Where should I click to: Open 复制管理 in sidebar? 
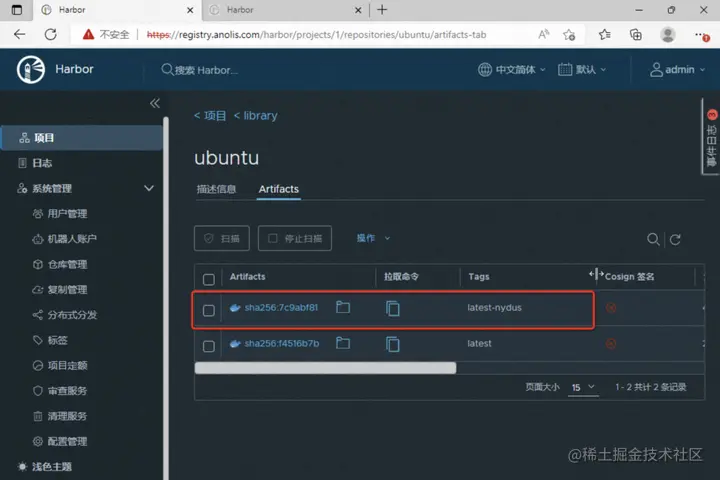60,290
